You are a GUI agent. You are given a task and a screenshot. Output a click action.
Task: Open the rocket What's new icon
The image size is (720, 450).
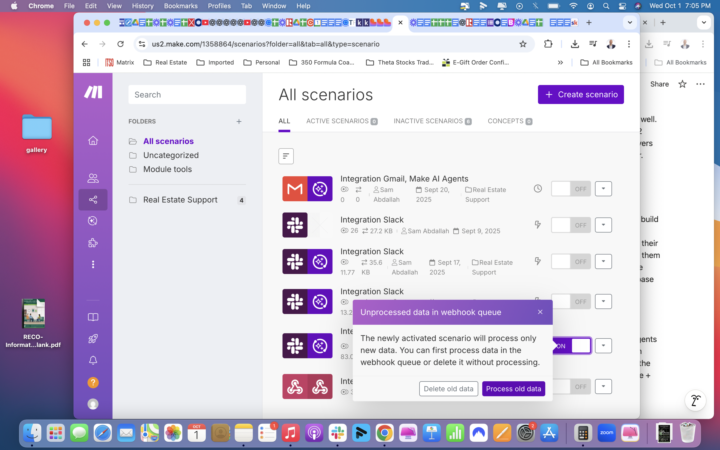pos(93,339)
